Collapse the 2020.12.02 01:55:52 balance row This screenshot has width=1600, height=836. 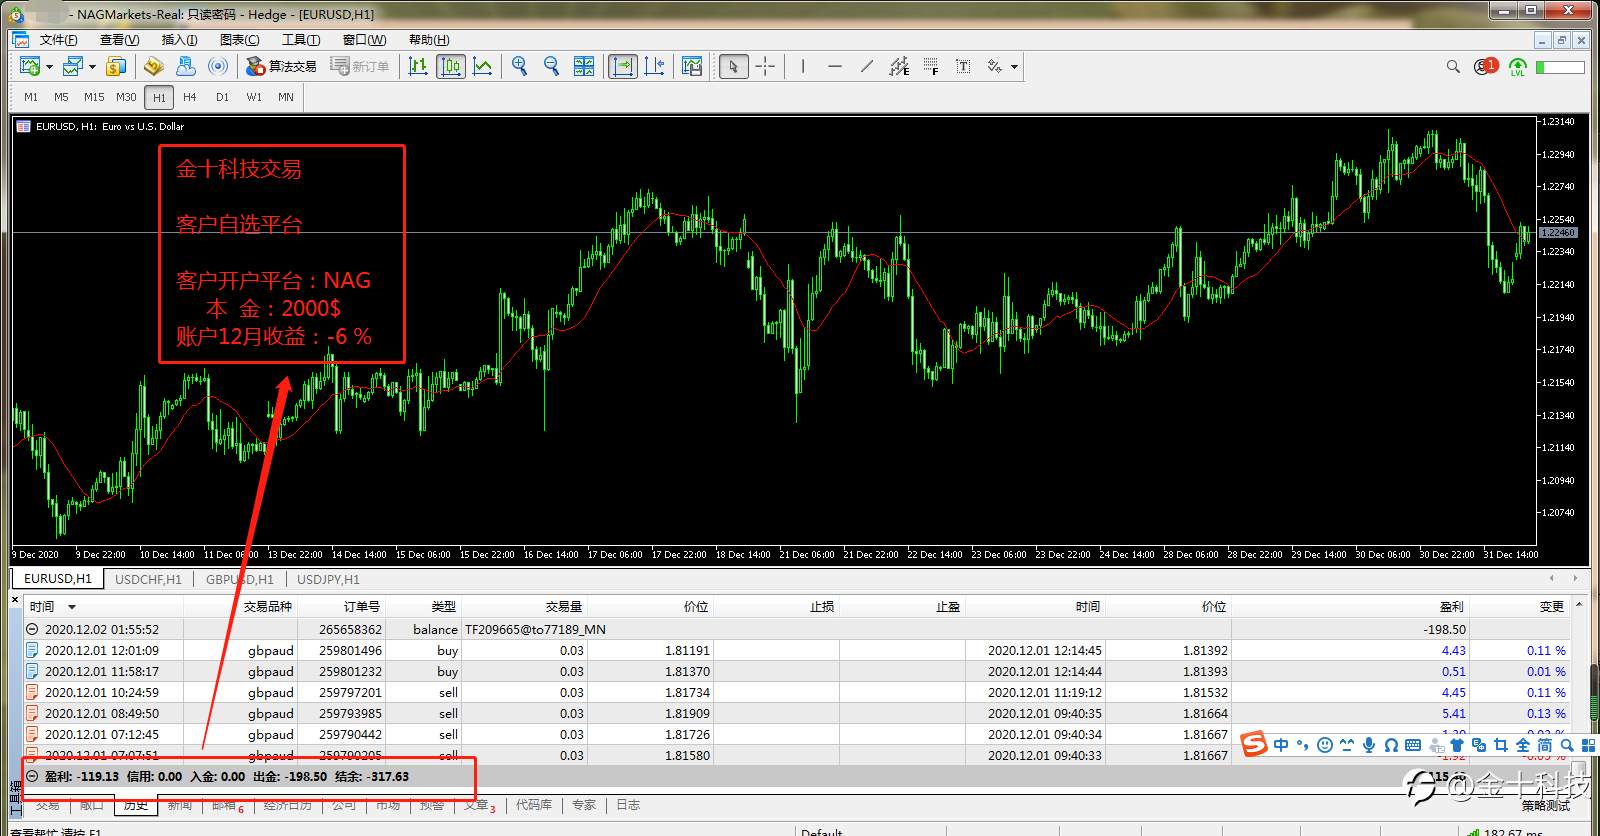32,629
